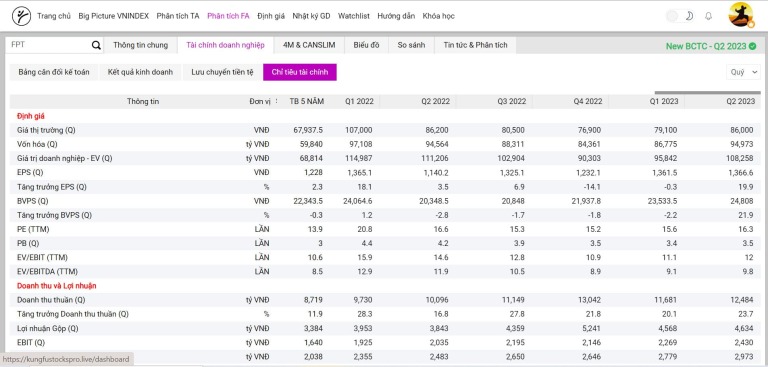
Task: Go to Trang chủ
Action: tap(54, 16)
